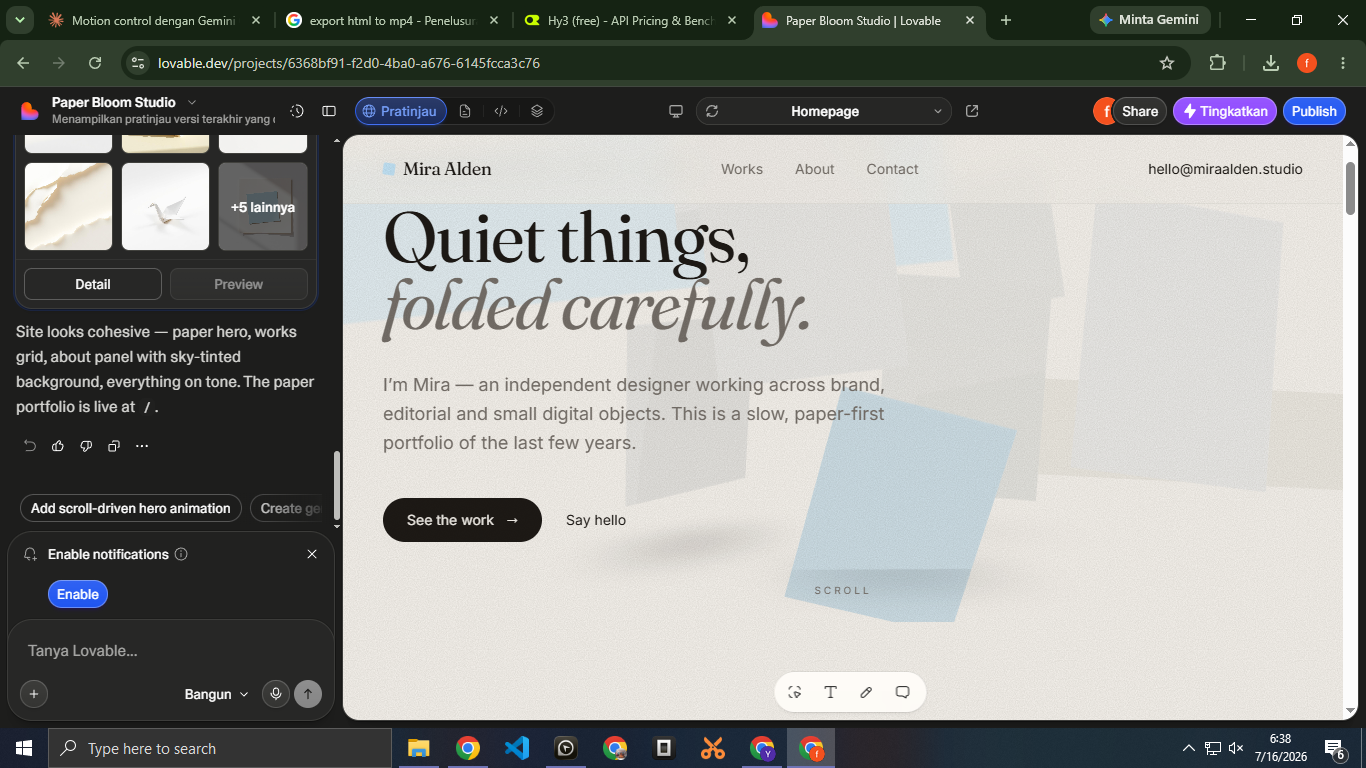Click the desktop device preview icon

[x=676, y=111]
